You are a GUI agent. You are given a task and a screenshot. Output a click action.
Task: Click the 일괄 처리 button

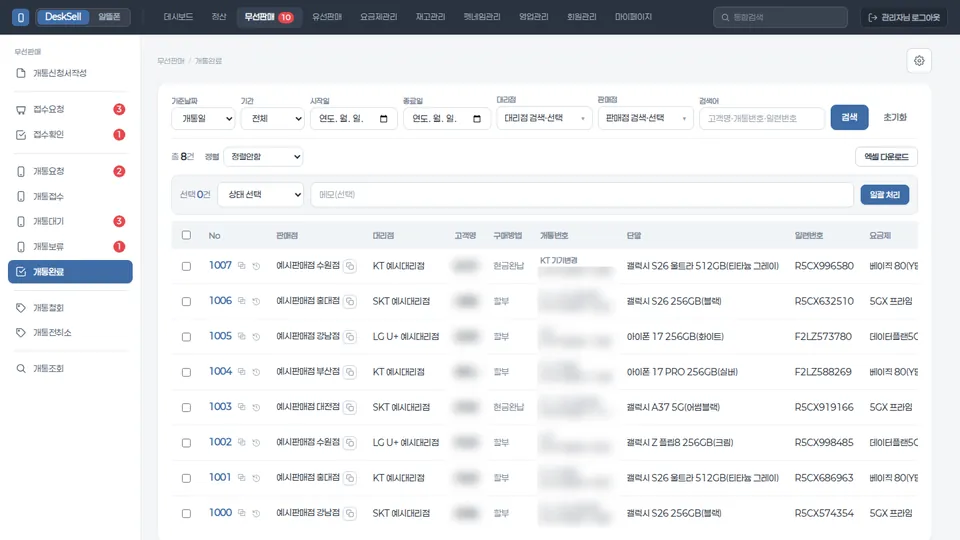click(885, 195)
